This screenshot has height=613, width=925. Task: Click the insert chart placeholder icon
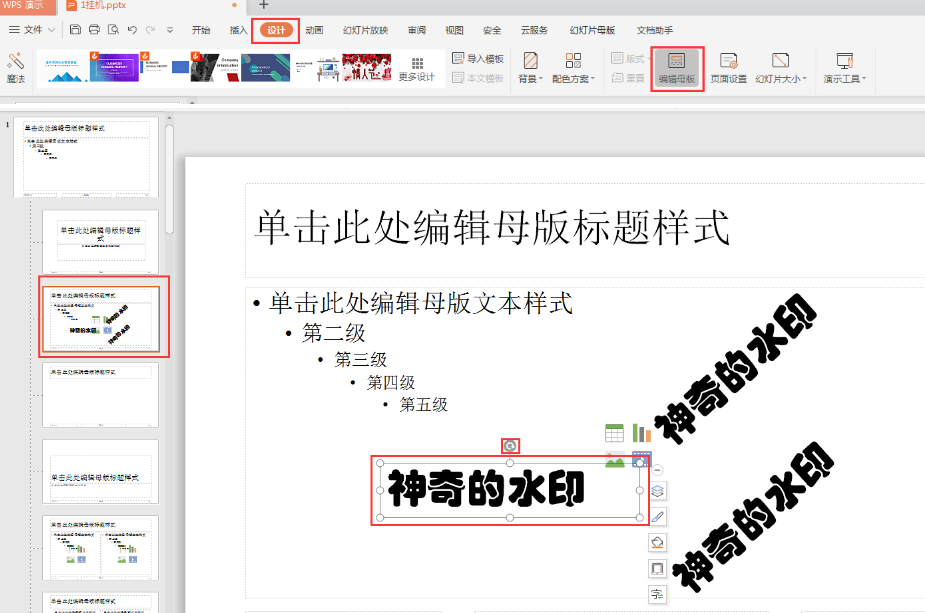point(641,433)
